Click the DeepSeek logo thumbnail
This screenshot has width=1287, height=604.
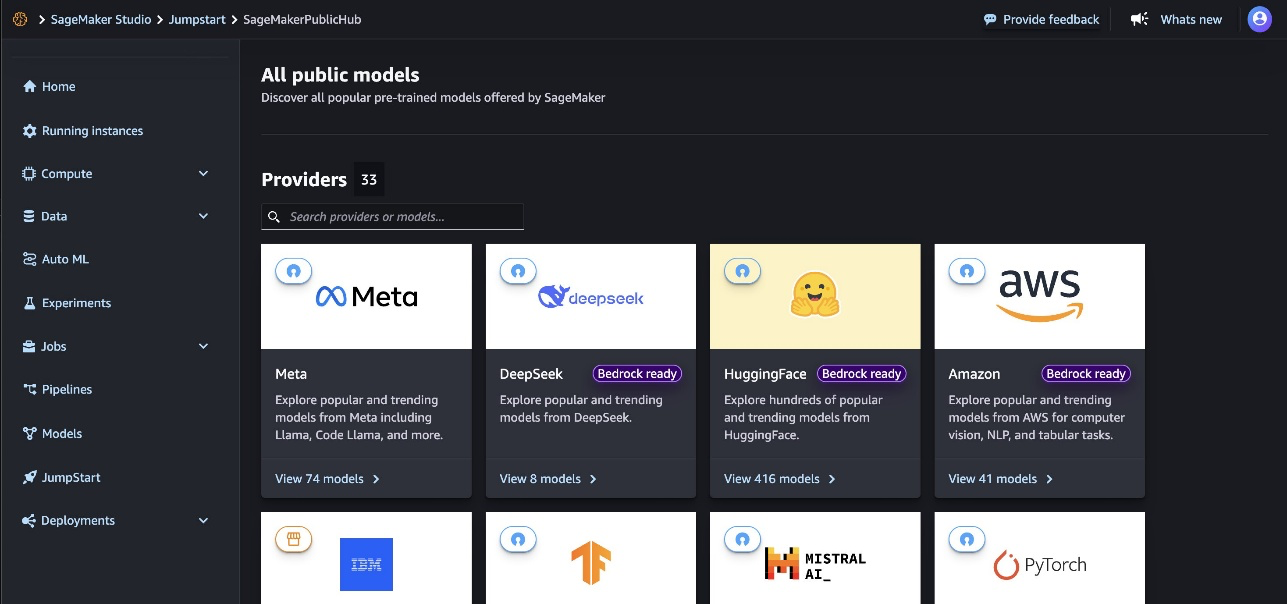click(591, 296)
